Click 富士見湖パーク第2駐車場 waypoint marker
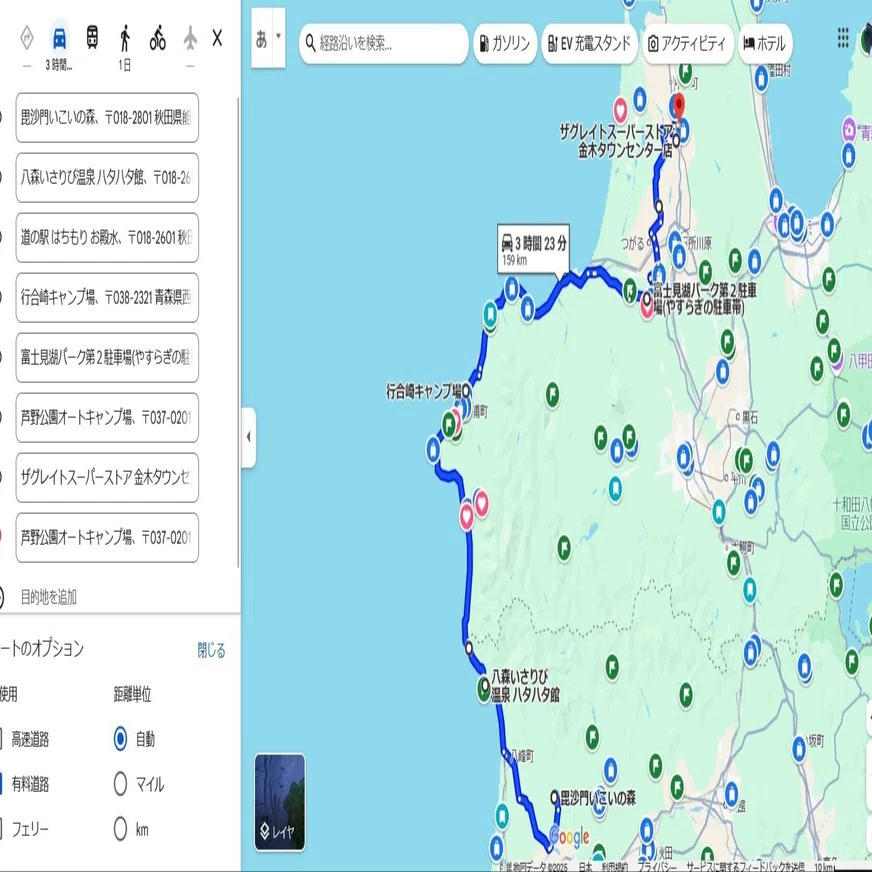The image size is (872, 872). [x=647, y=299]
